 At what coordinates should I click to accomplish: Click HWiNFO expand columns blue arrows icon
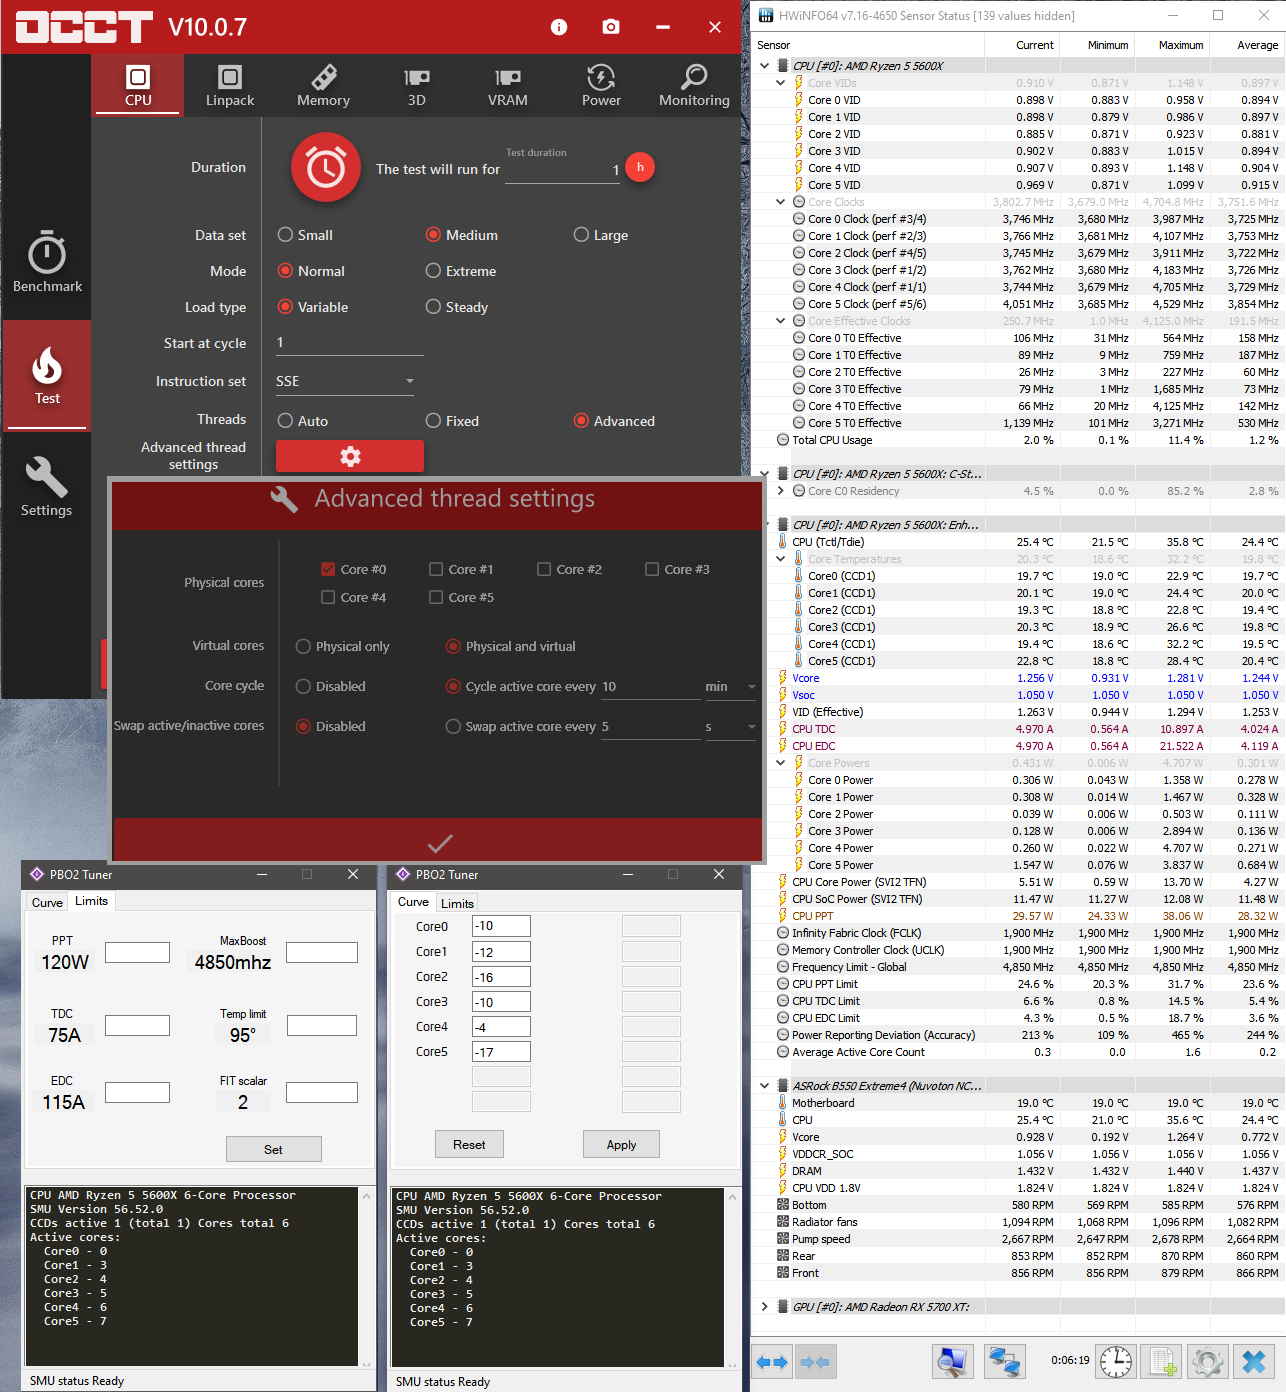coord(772,1362)
